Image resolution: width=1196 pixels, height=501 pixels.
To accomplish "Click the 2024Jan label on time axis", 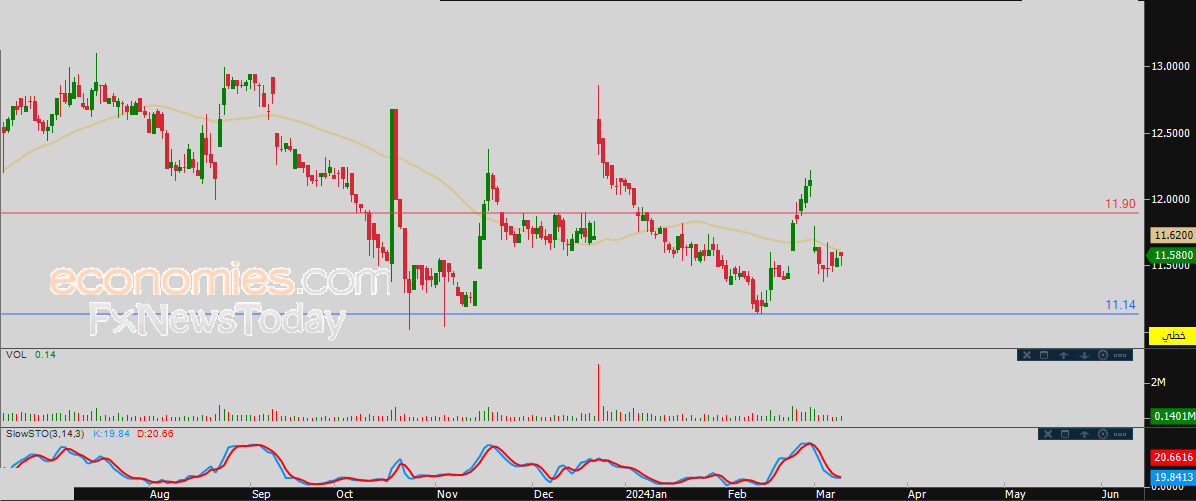I will 648,494.
